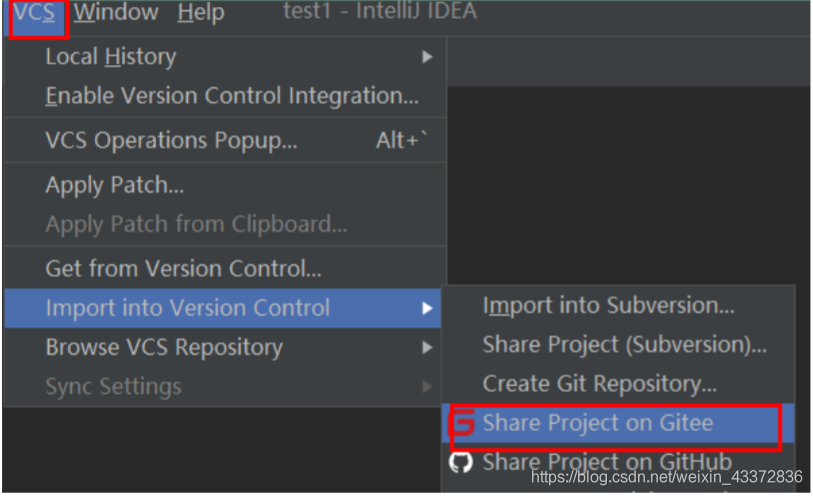Choose Import into Subversion
813x496 pixels.
608,306
